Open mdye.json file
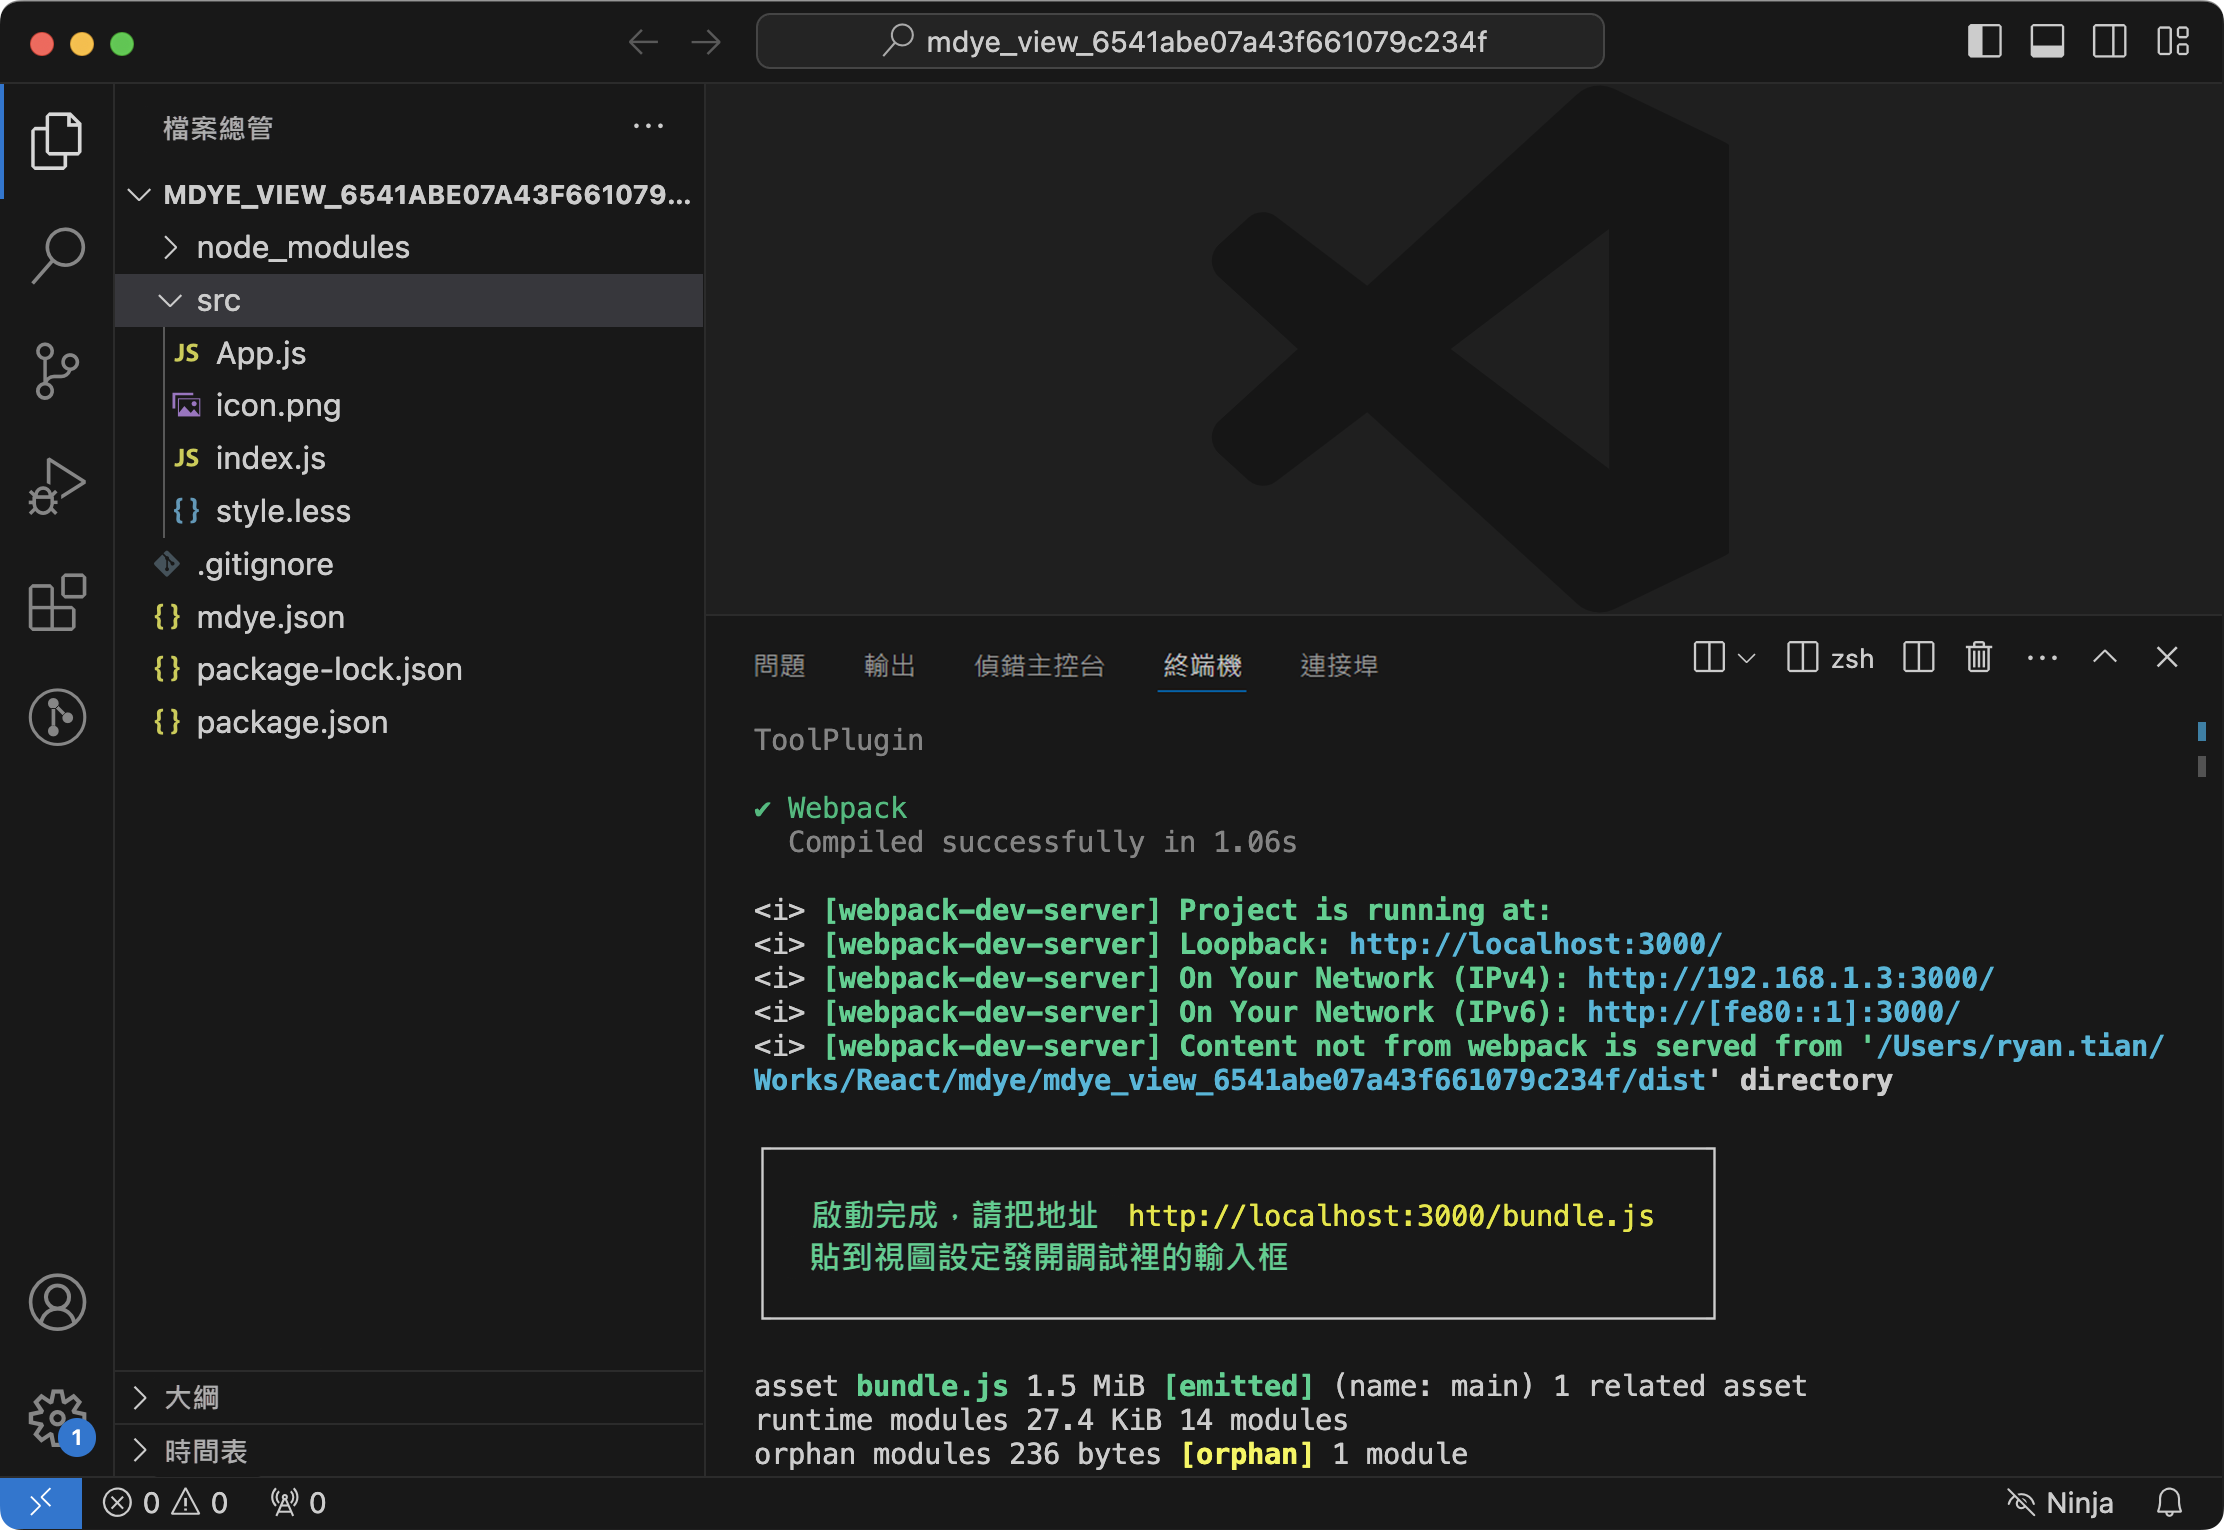 (409, 618)
